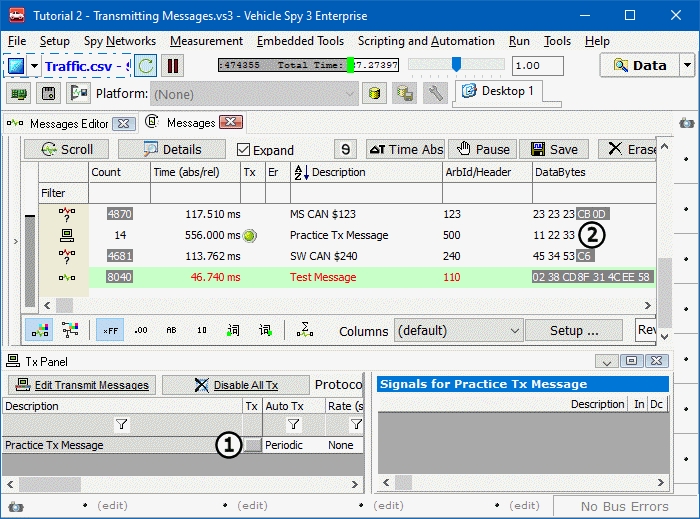Click the playback speed slider handle
Viewport: 700px width, 519px height.
(456, 65)
